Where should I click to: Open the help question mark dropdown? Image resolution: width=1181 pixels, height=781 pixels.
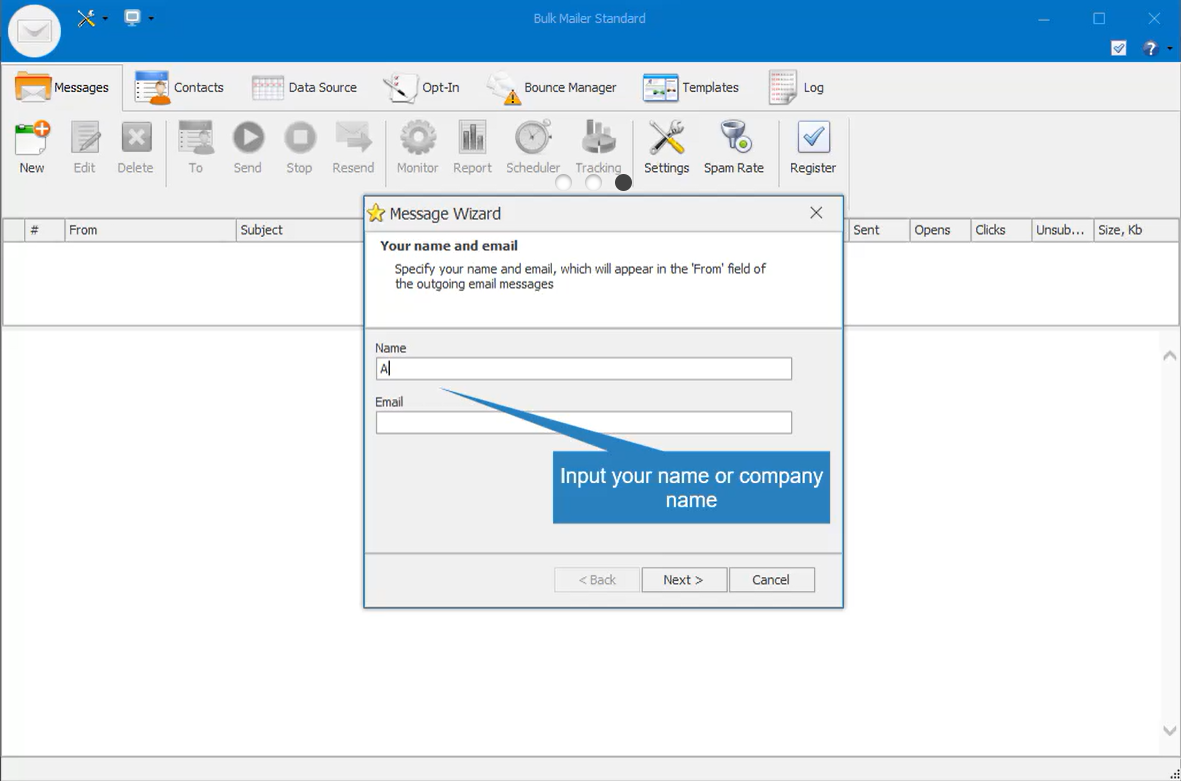coord(1156,48)
